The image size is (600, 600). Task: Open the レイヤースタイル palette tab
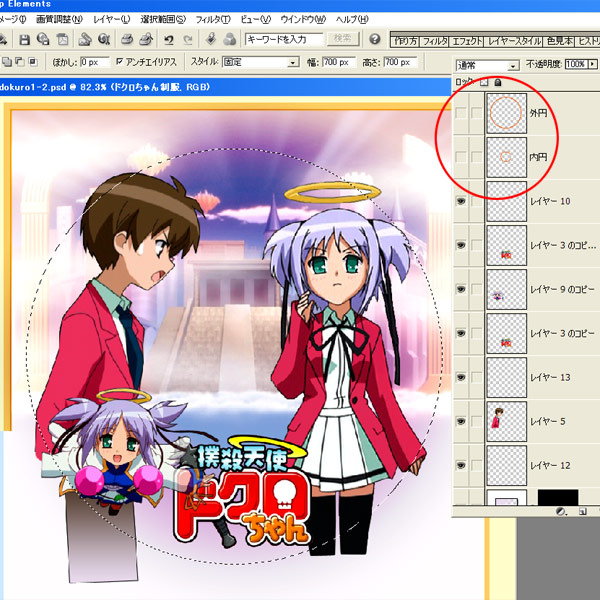coord(514,41)
